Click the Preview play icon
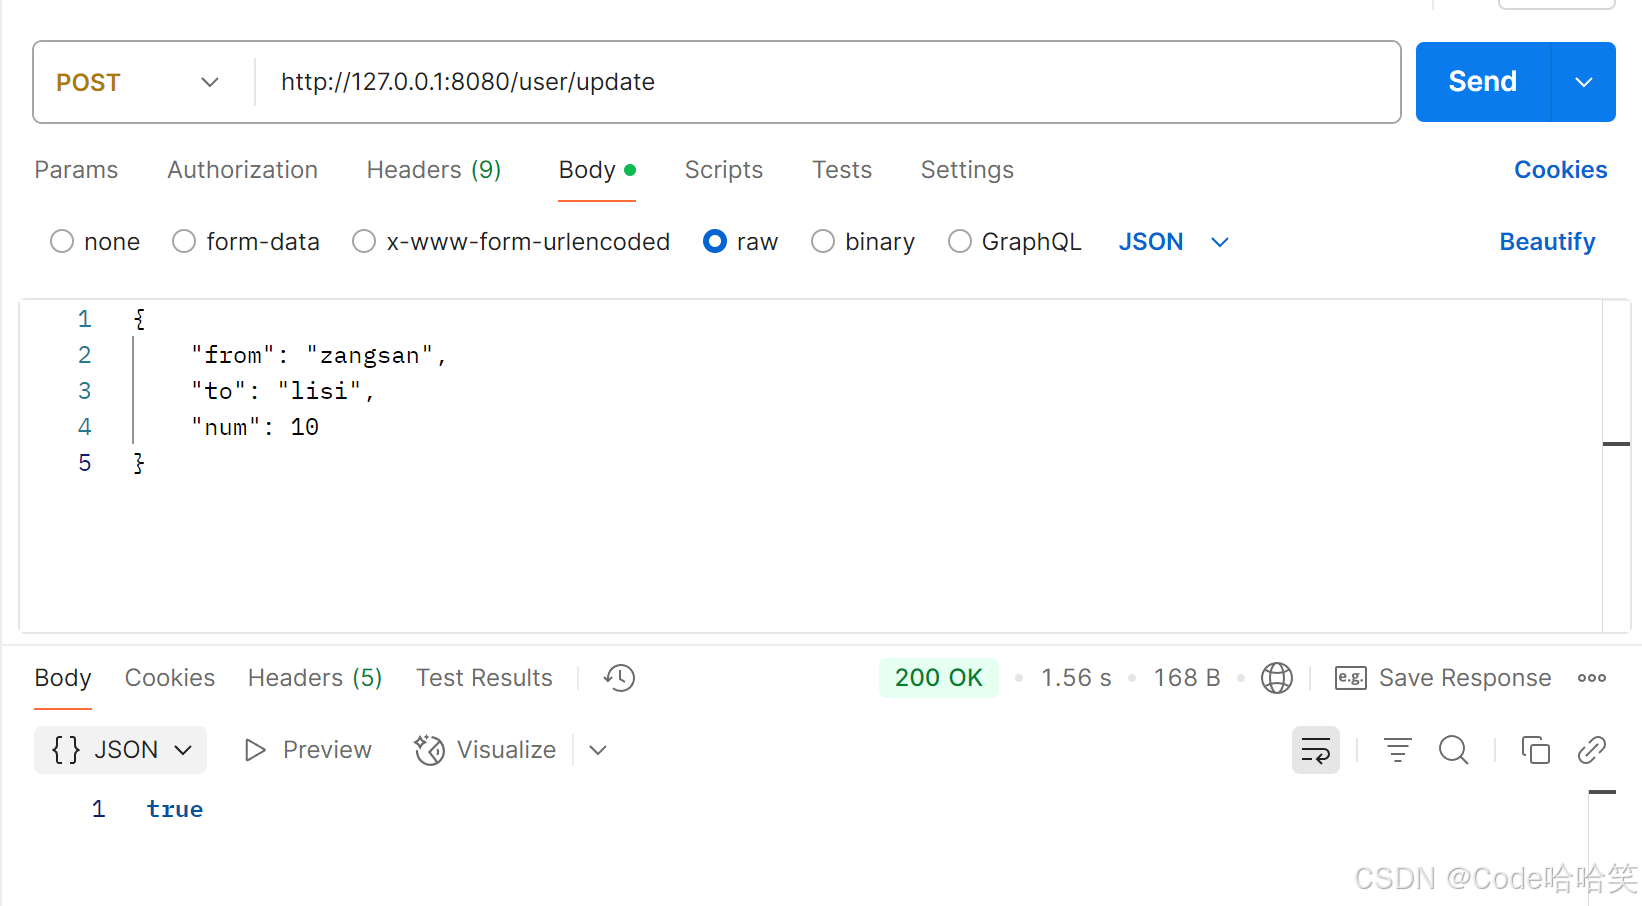The image size is (1642, 906). (255, 750)
